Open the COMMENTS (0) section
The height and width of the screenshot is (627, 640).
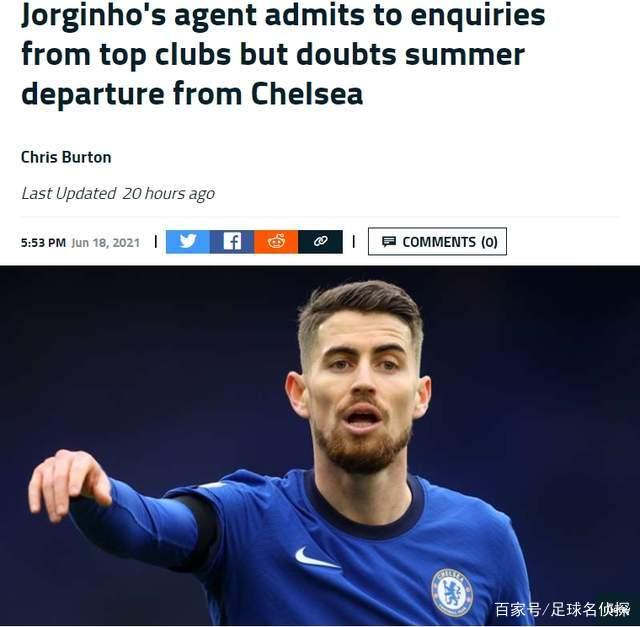point(437,242)
